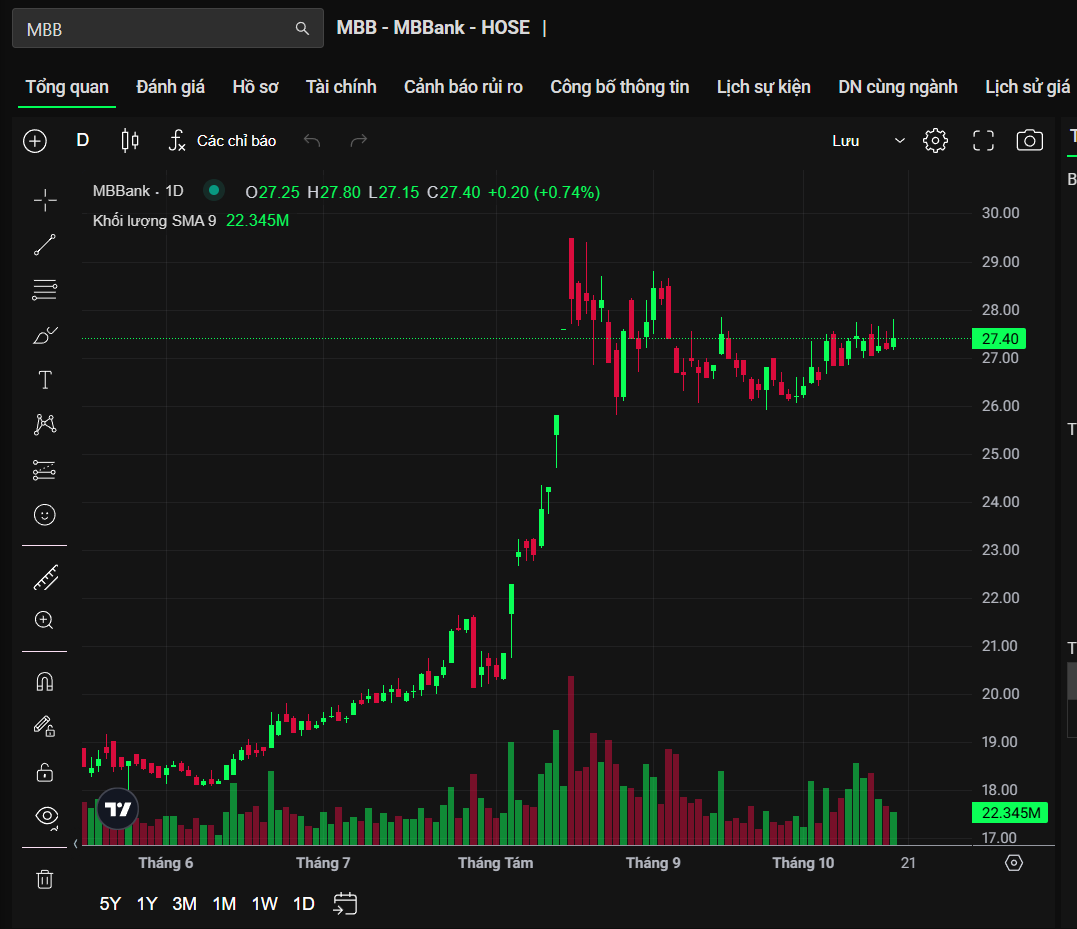The image size is (1077, 929).
Task: Take a chart snapshot with camera icon
Action: click(x=1029, y=141)
